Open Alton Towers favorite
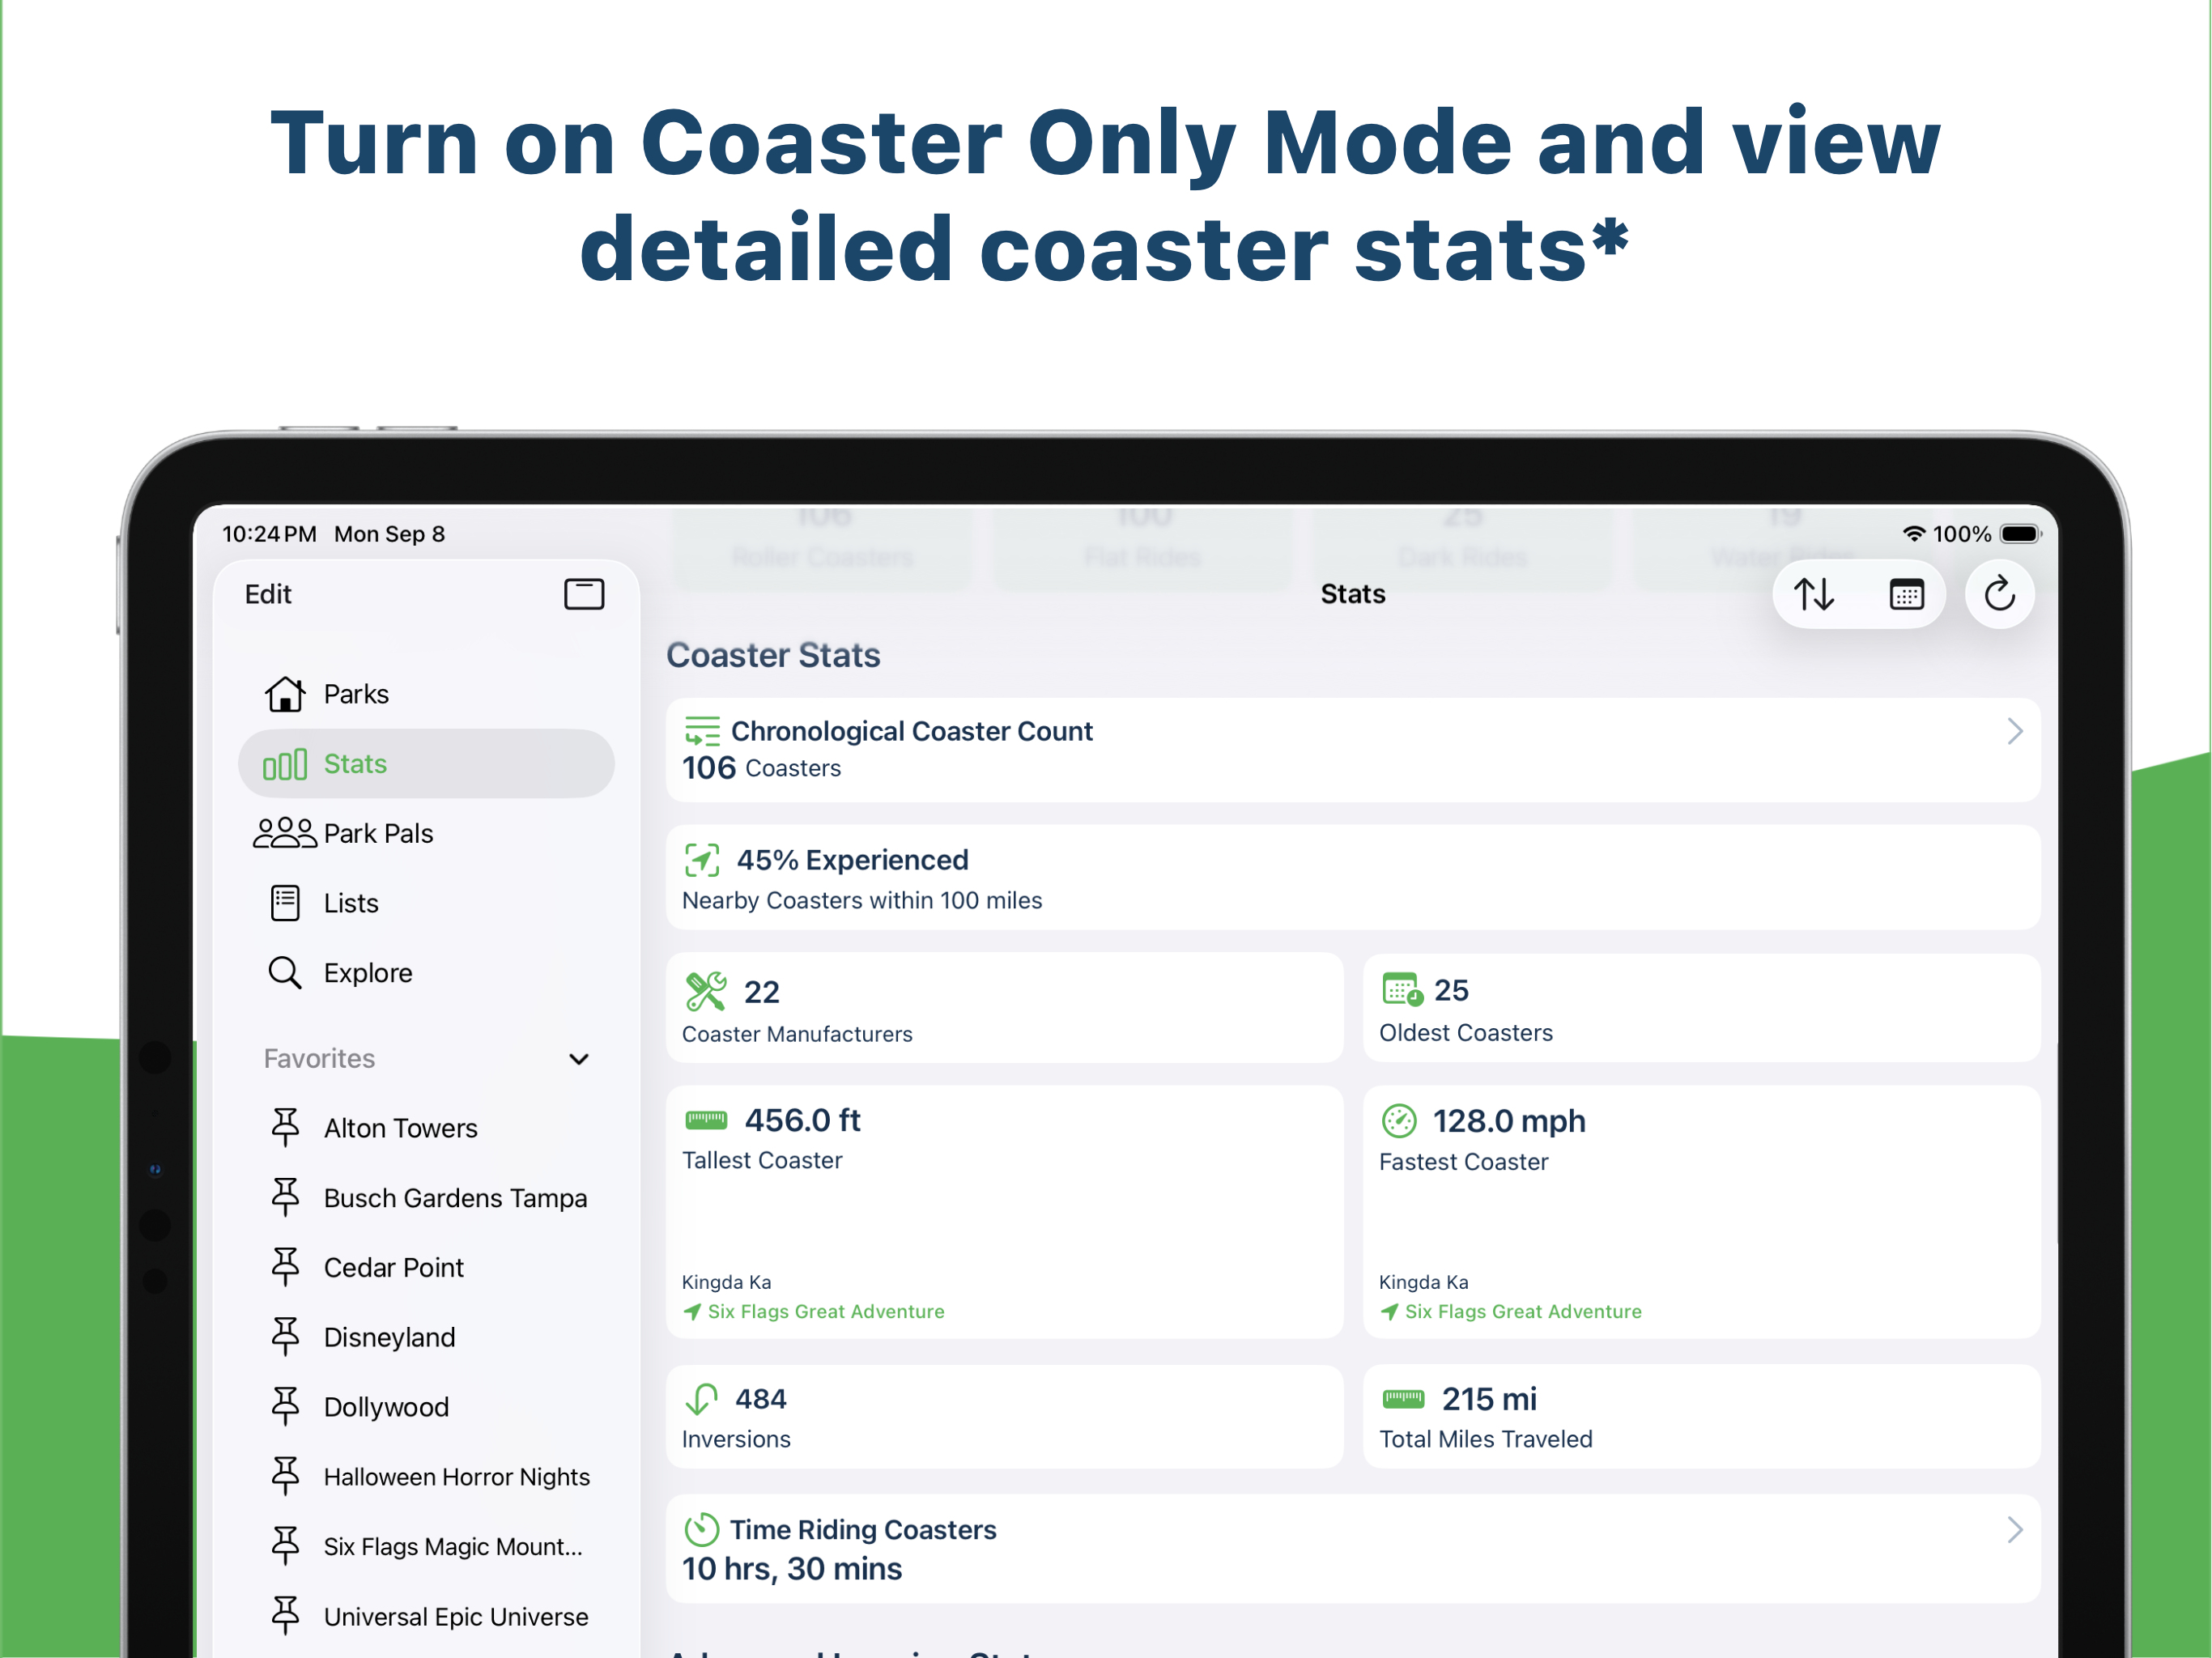Viewport: 2212px width, 1658px height. coord(426,1128)
